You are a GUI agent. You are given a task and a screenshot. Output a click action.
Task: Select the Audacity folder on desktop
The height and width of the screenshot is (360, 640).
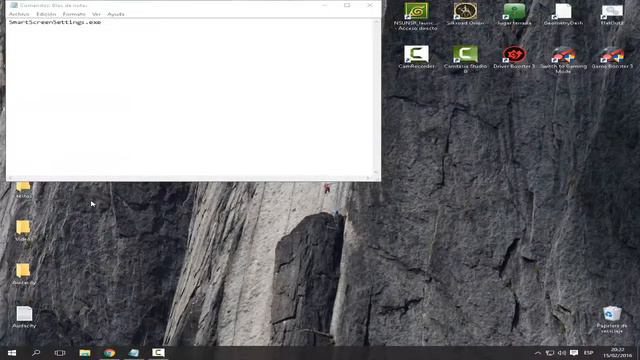[23, 274]
